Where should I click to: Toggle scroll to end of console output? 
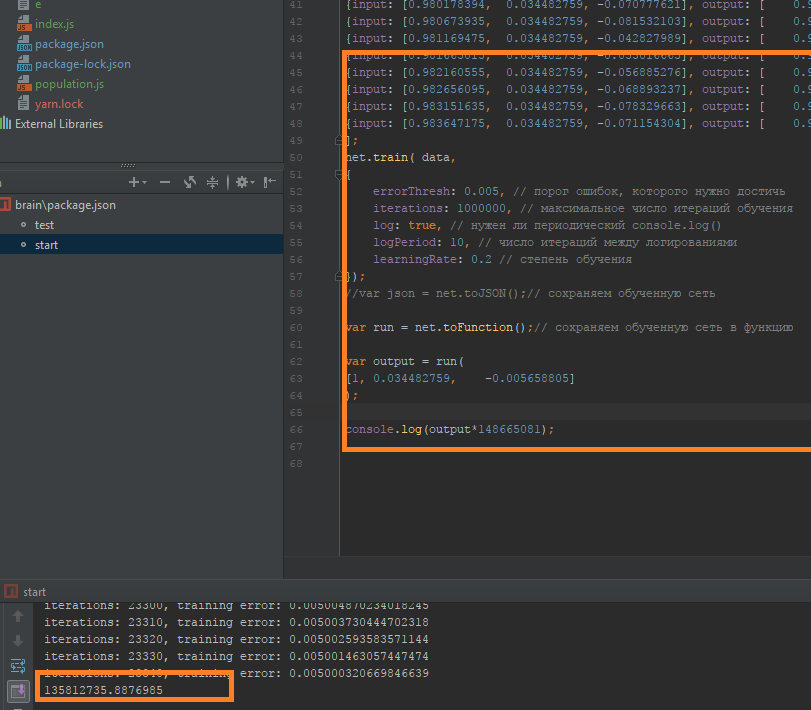coord(18,690)
